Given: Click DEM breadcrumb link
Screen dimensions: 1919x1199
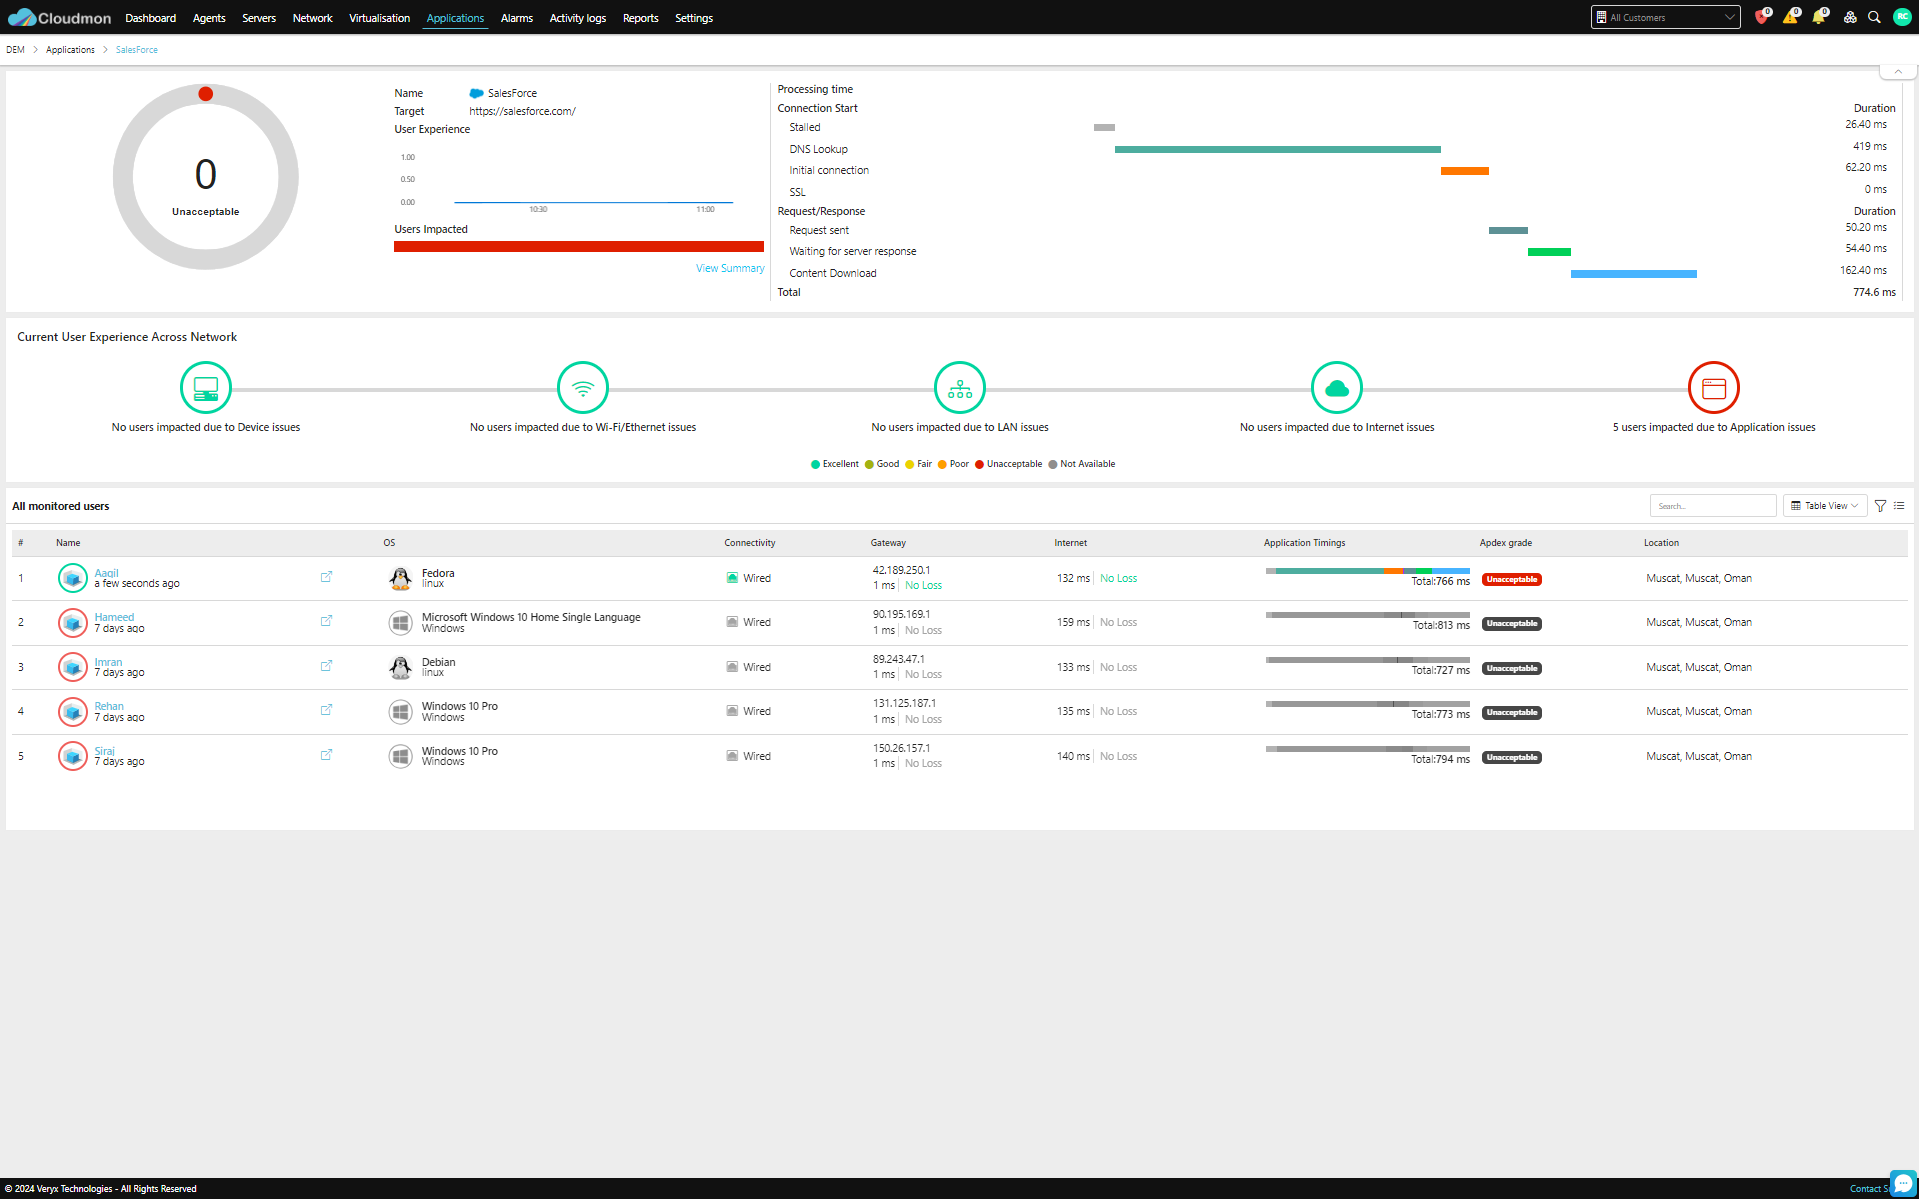Looking at the screenshot, I should pos(15,49).
